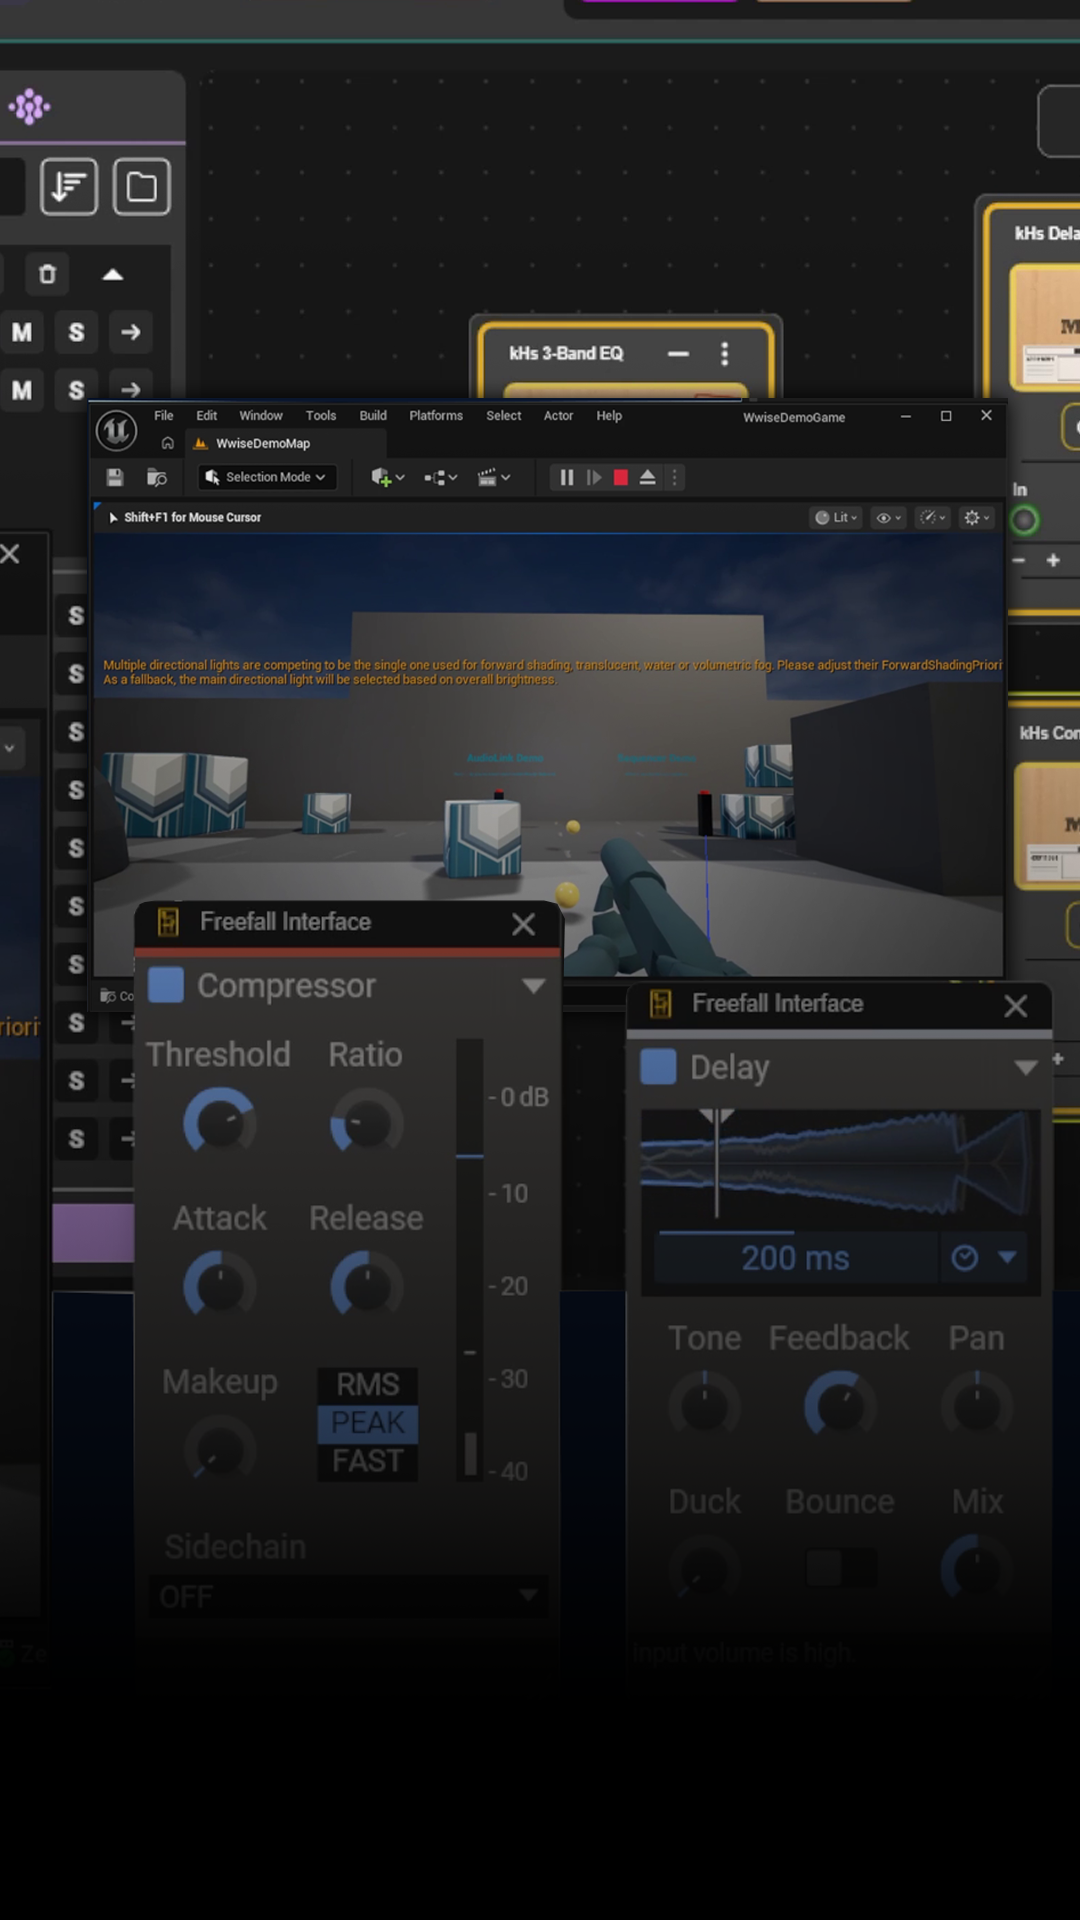Select FAST detection mode
The height and width of the screenshot is (1920, 1080).
368,1462
